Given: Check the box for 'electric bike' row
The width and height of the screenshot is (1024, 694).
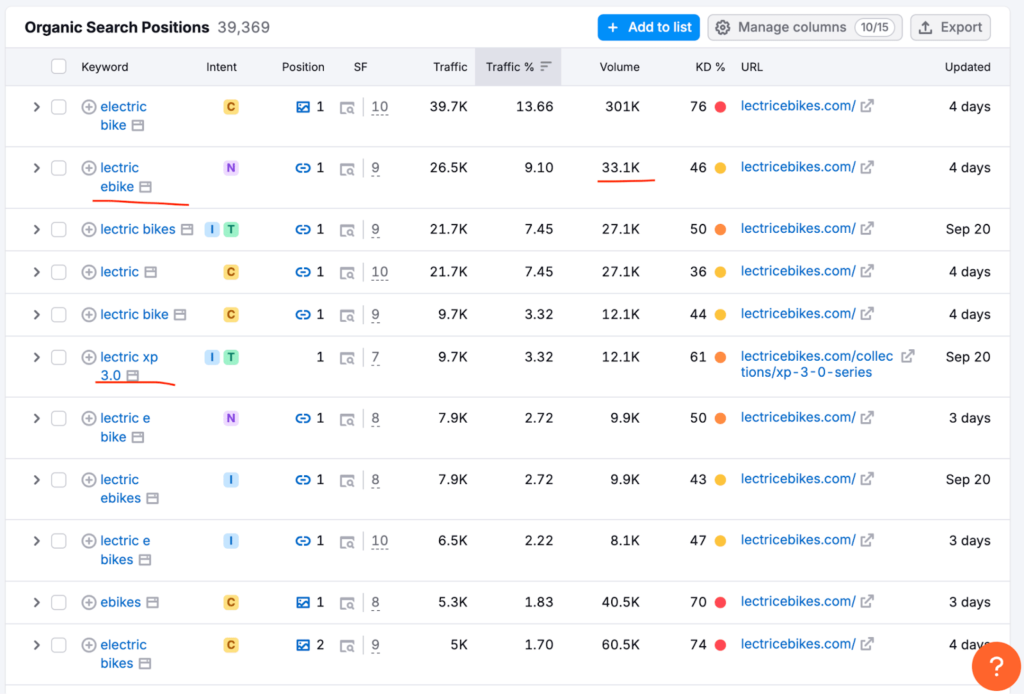Looking at the screenshot, I should point(59,107).
